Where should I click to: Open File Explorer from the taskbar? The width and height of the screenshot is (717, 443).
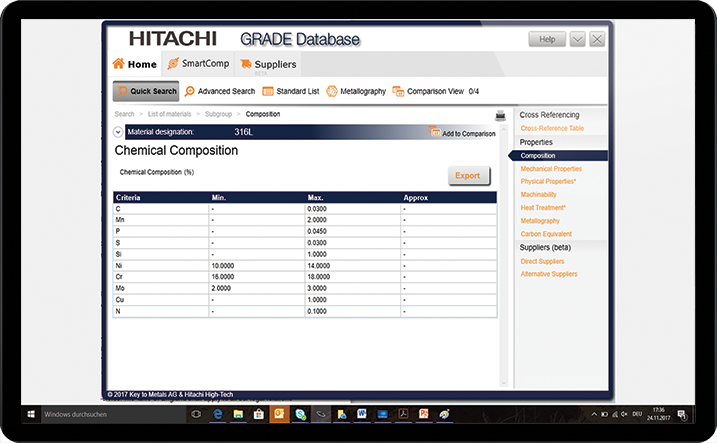238,414
